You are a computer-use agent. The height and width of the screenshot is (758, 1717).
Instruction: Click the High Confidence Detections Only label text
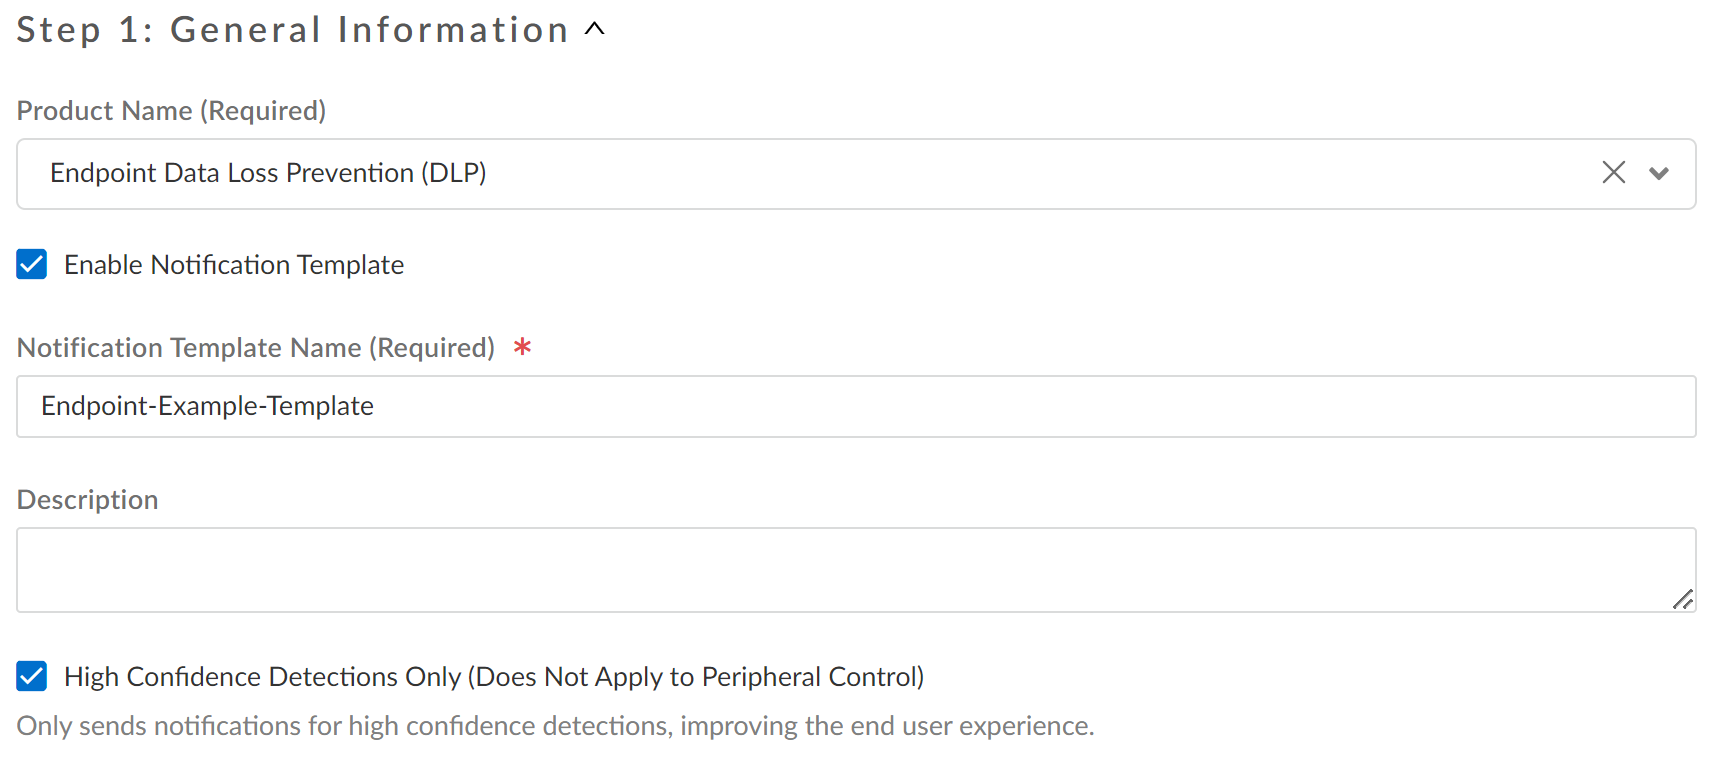[262, 677]
